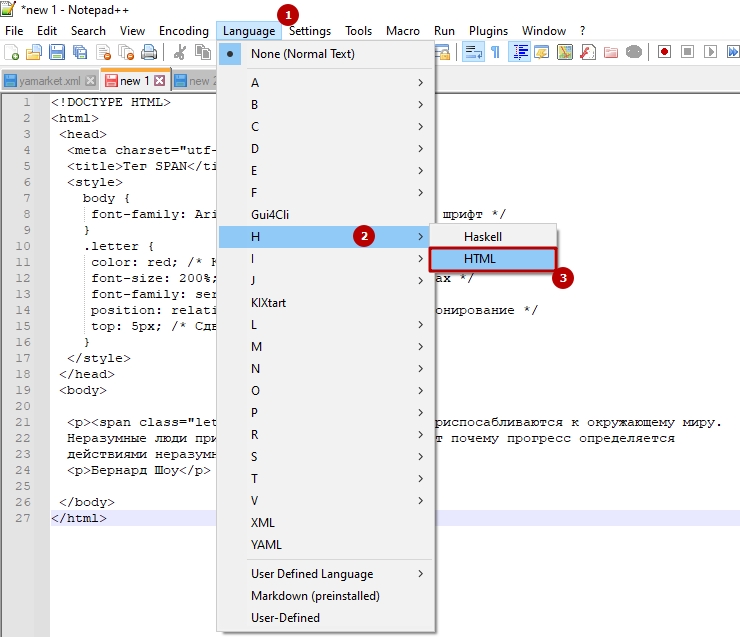740x637 pixels.
Task: Click the Print toolbar icon
Action: (x=148, y=53)
